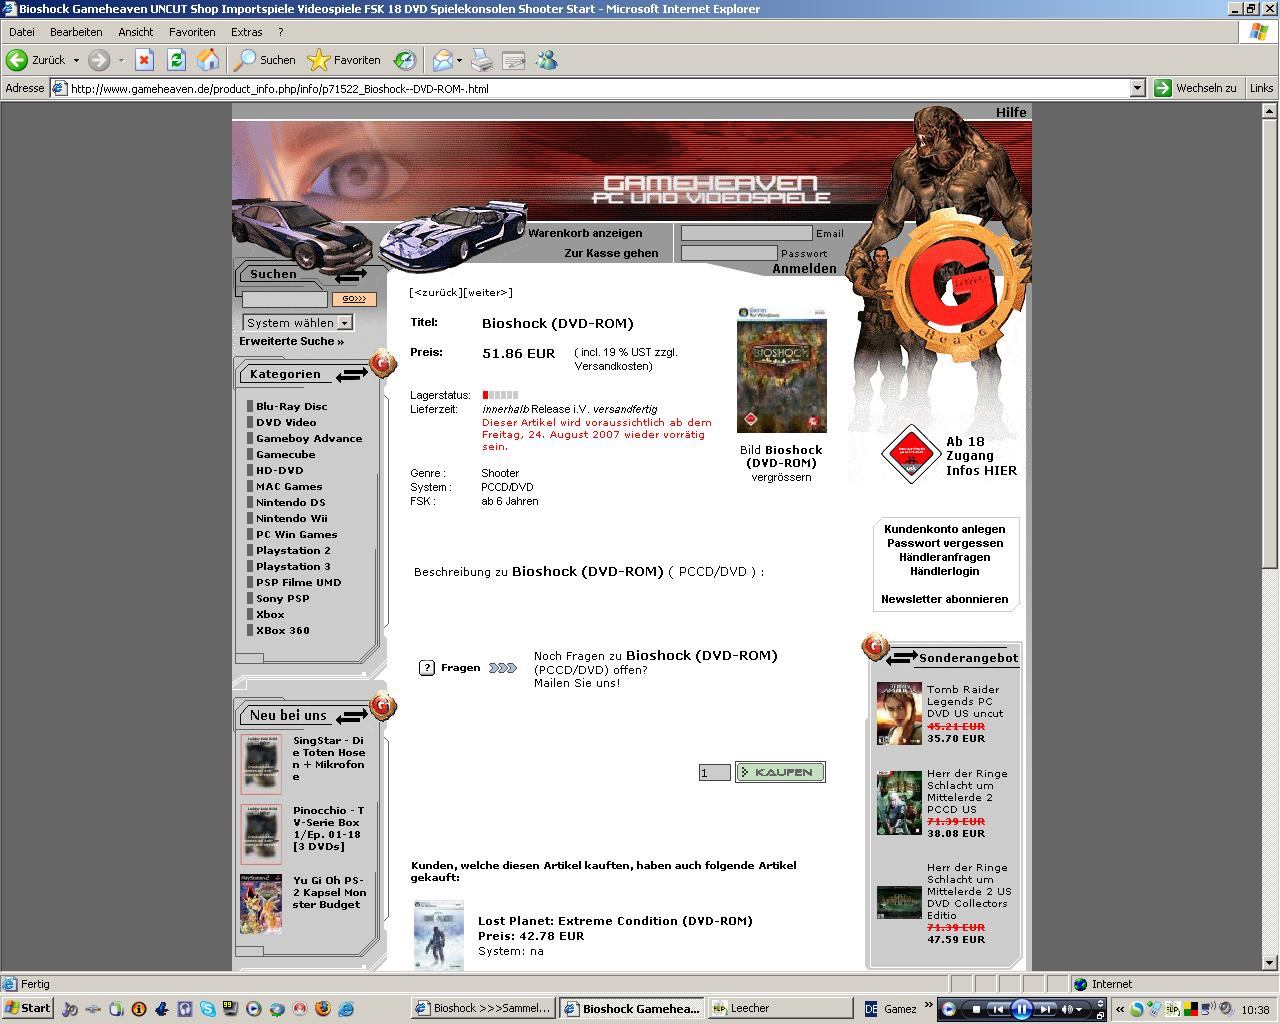Image resolution: width=1280 pixels, height=1024 pixels.
Task: Click Kundenkonto anlegen link
Action: [x=944, y=529]
